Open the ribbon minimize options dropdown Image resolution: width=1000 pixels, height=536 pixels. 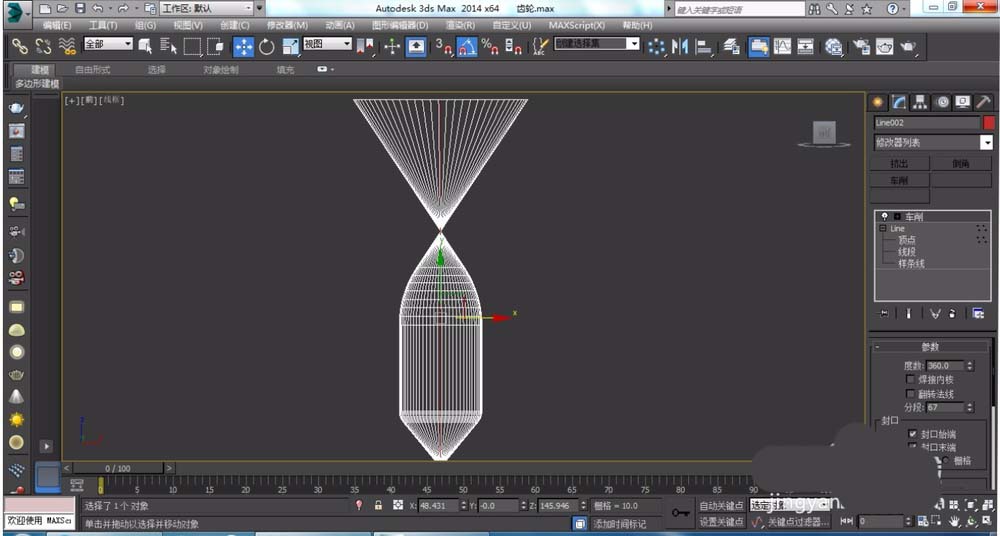(326, 69)
